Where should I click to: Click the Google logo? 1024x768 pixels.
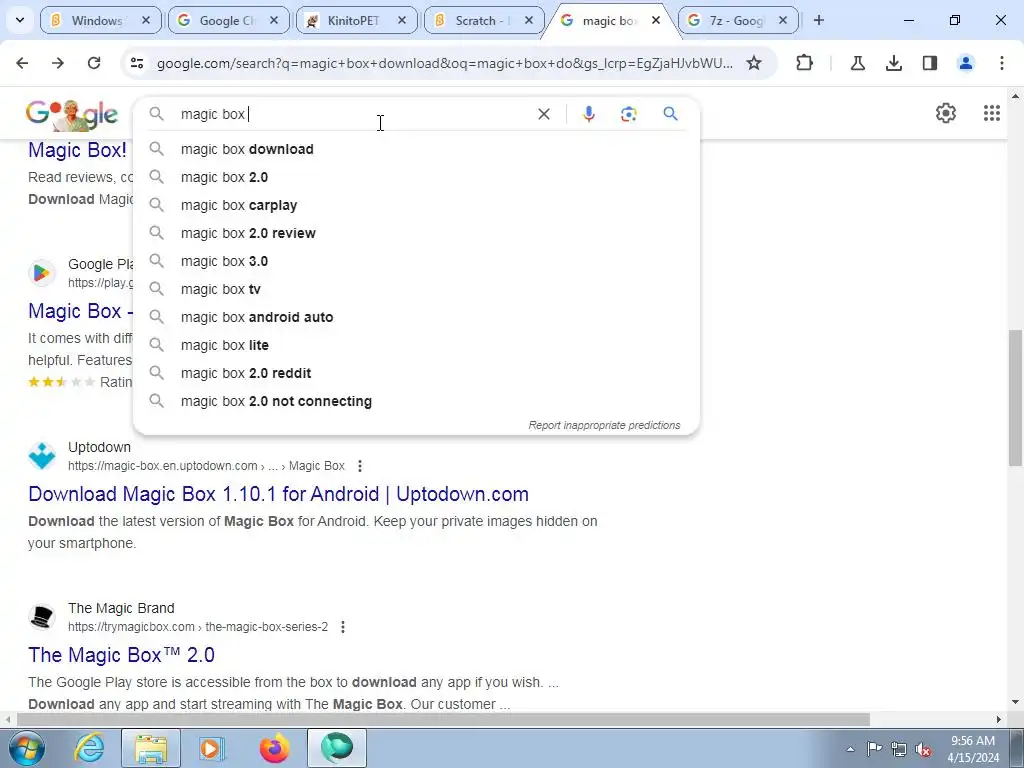click(72, 115)
